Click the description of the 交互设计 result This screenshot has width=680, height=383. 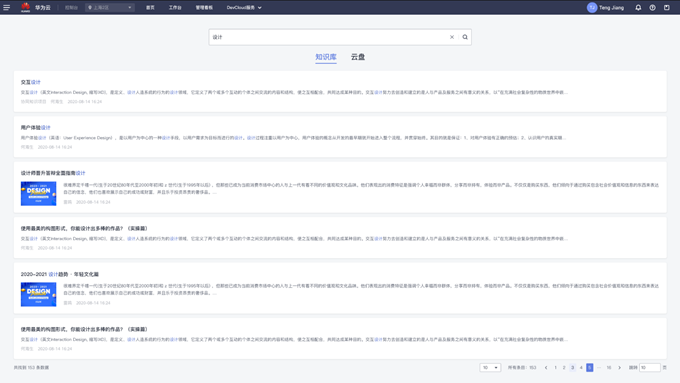(x=294, y=92)
